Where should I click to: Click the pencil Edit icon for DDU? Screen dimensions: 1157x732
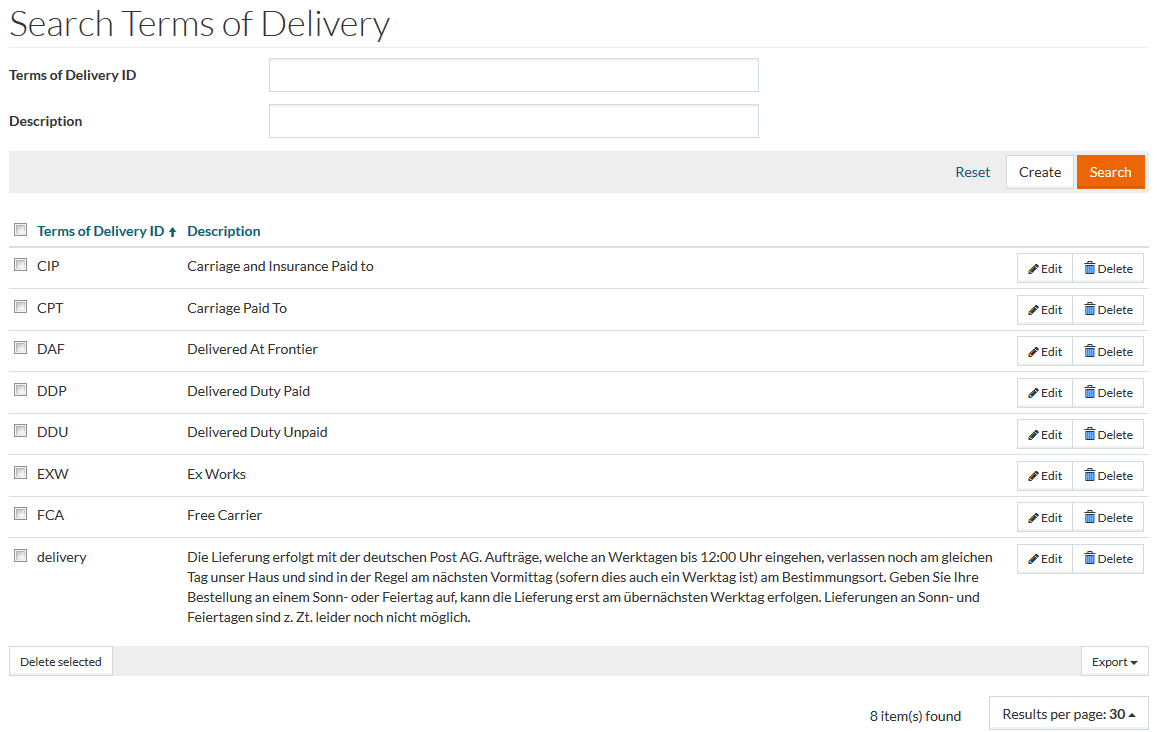[1034, 435]
